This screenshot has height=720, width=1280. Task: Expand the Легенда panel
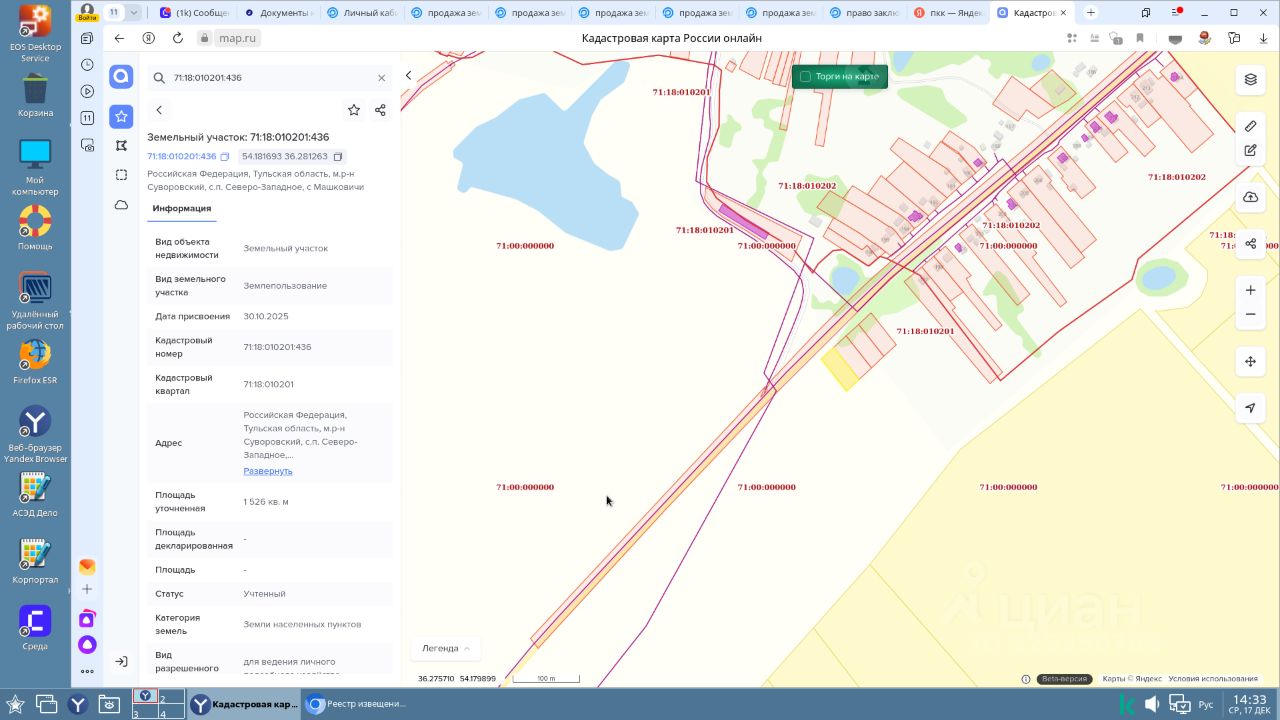(445, 648)
